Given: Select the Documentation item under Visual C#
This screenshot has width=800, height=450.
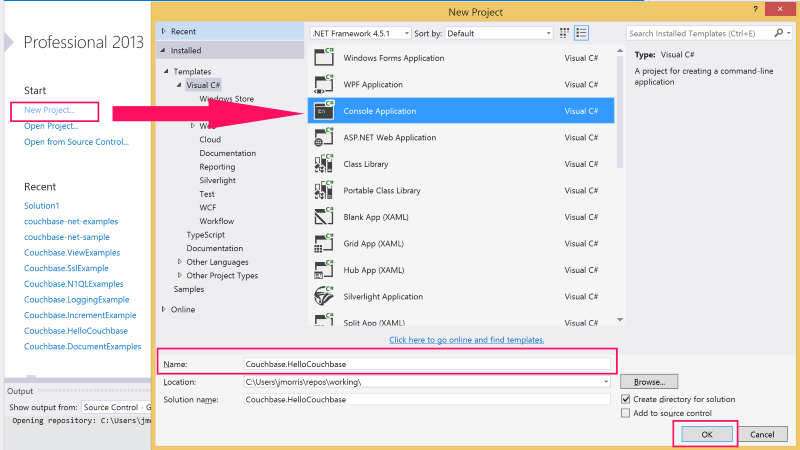Looking at the screenshot, I should (228, 153).
